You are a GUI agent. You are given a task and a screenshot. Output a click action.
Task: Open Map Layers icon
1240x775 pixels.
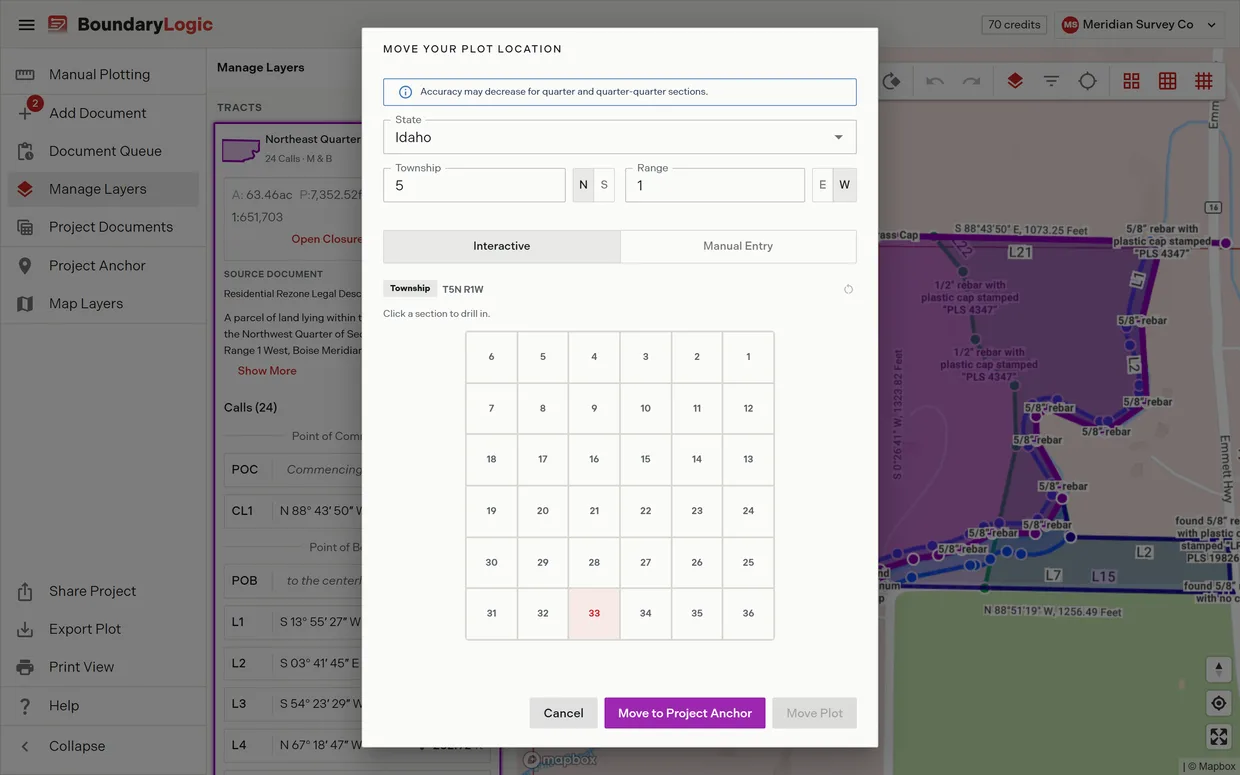25,303
